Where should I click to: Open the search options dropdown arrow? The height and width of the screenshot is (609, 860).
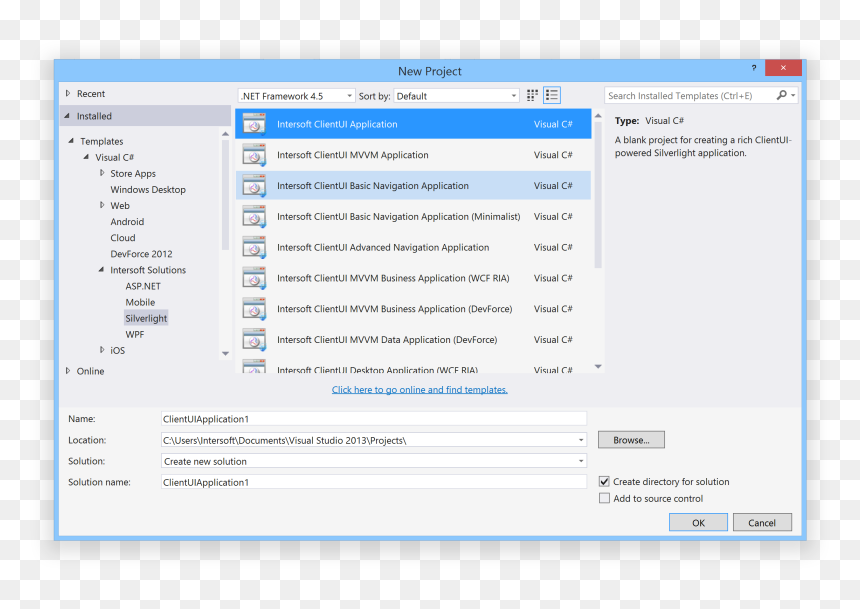(x=793, y=95)
